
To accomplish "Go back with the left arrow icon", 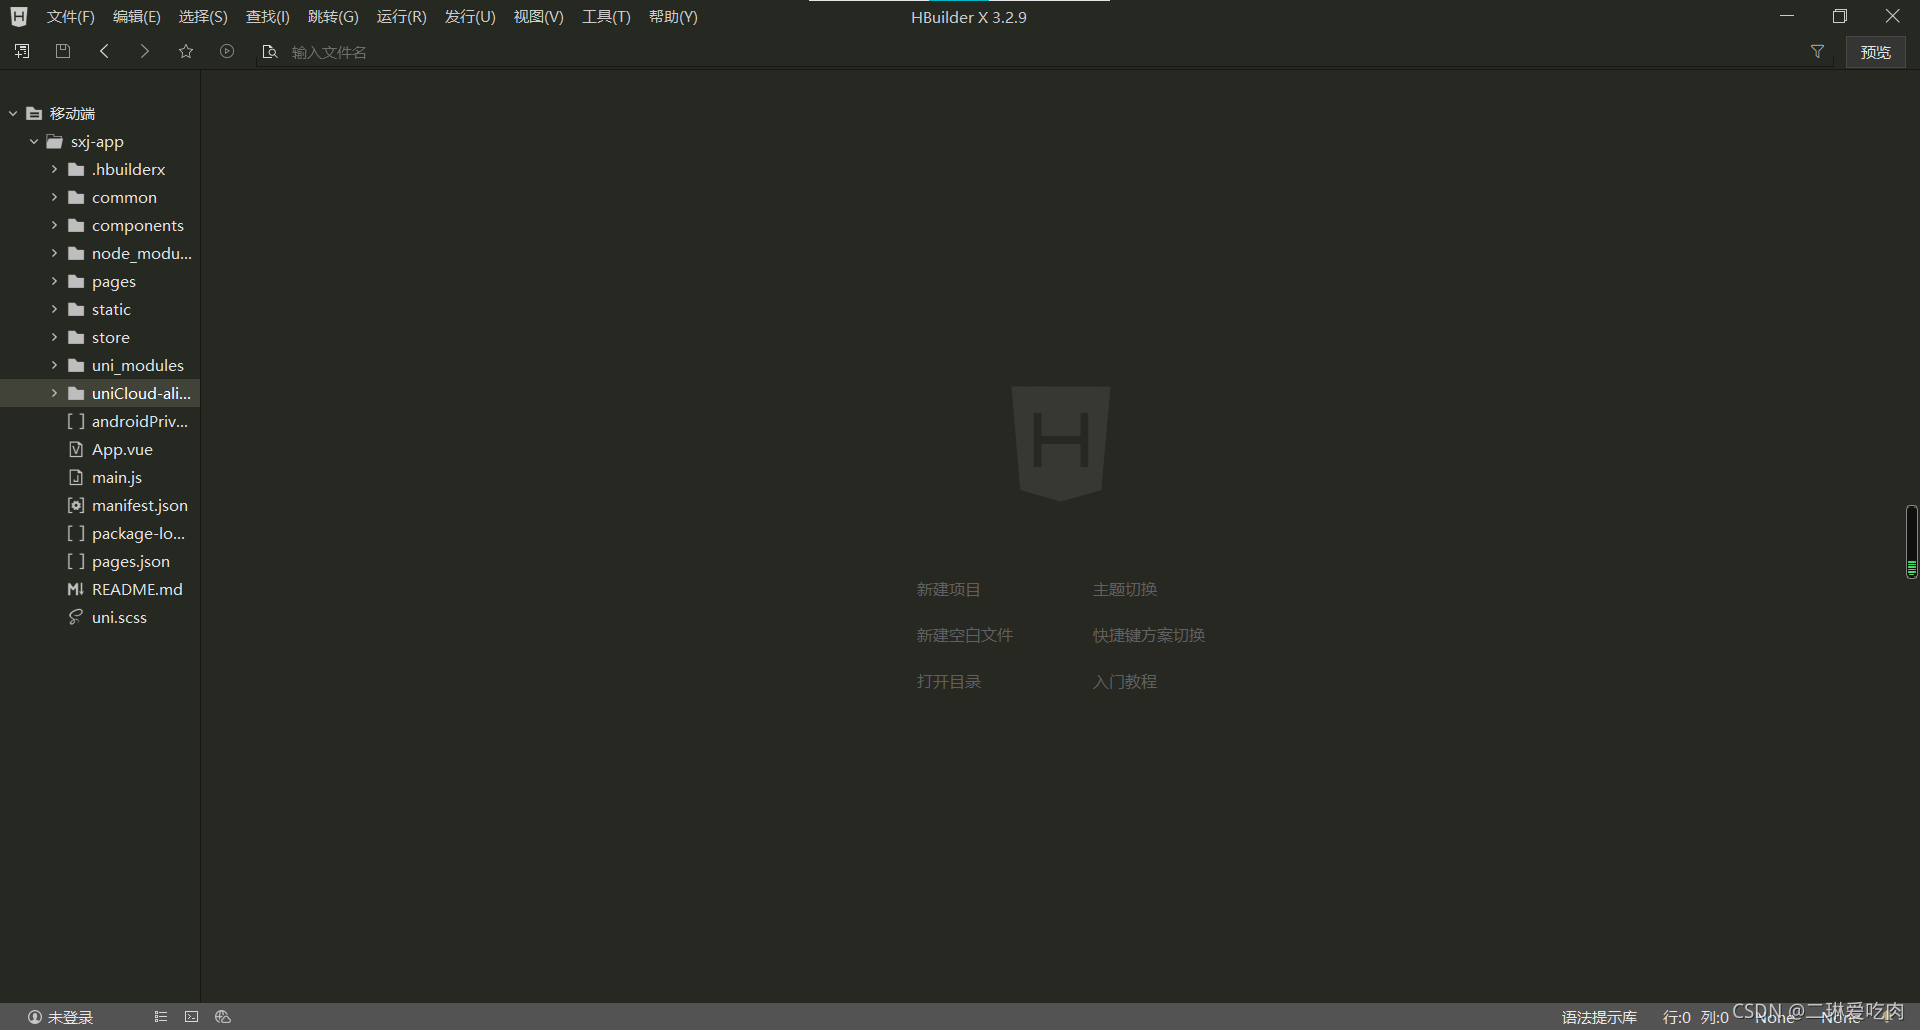I will click(104, 51).
